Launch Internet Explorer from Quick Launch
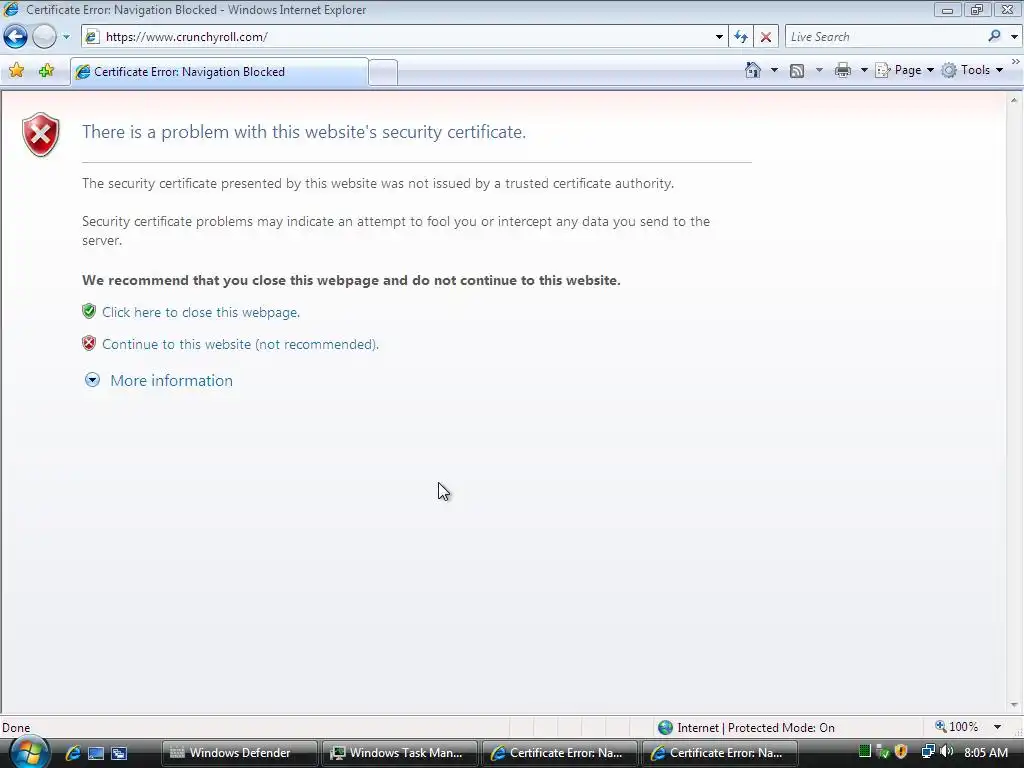The width and height of the screenshot is (1024, 768). [x=72, y=753]
